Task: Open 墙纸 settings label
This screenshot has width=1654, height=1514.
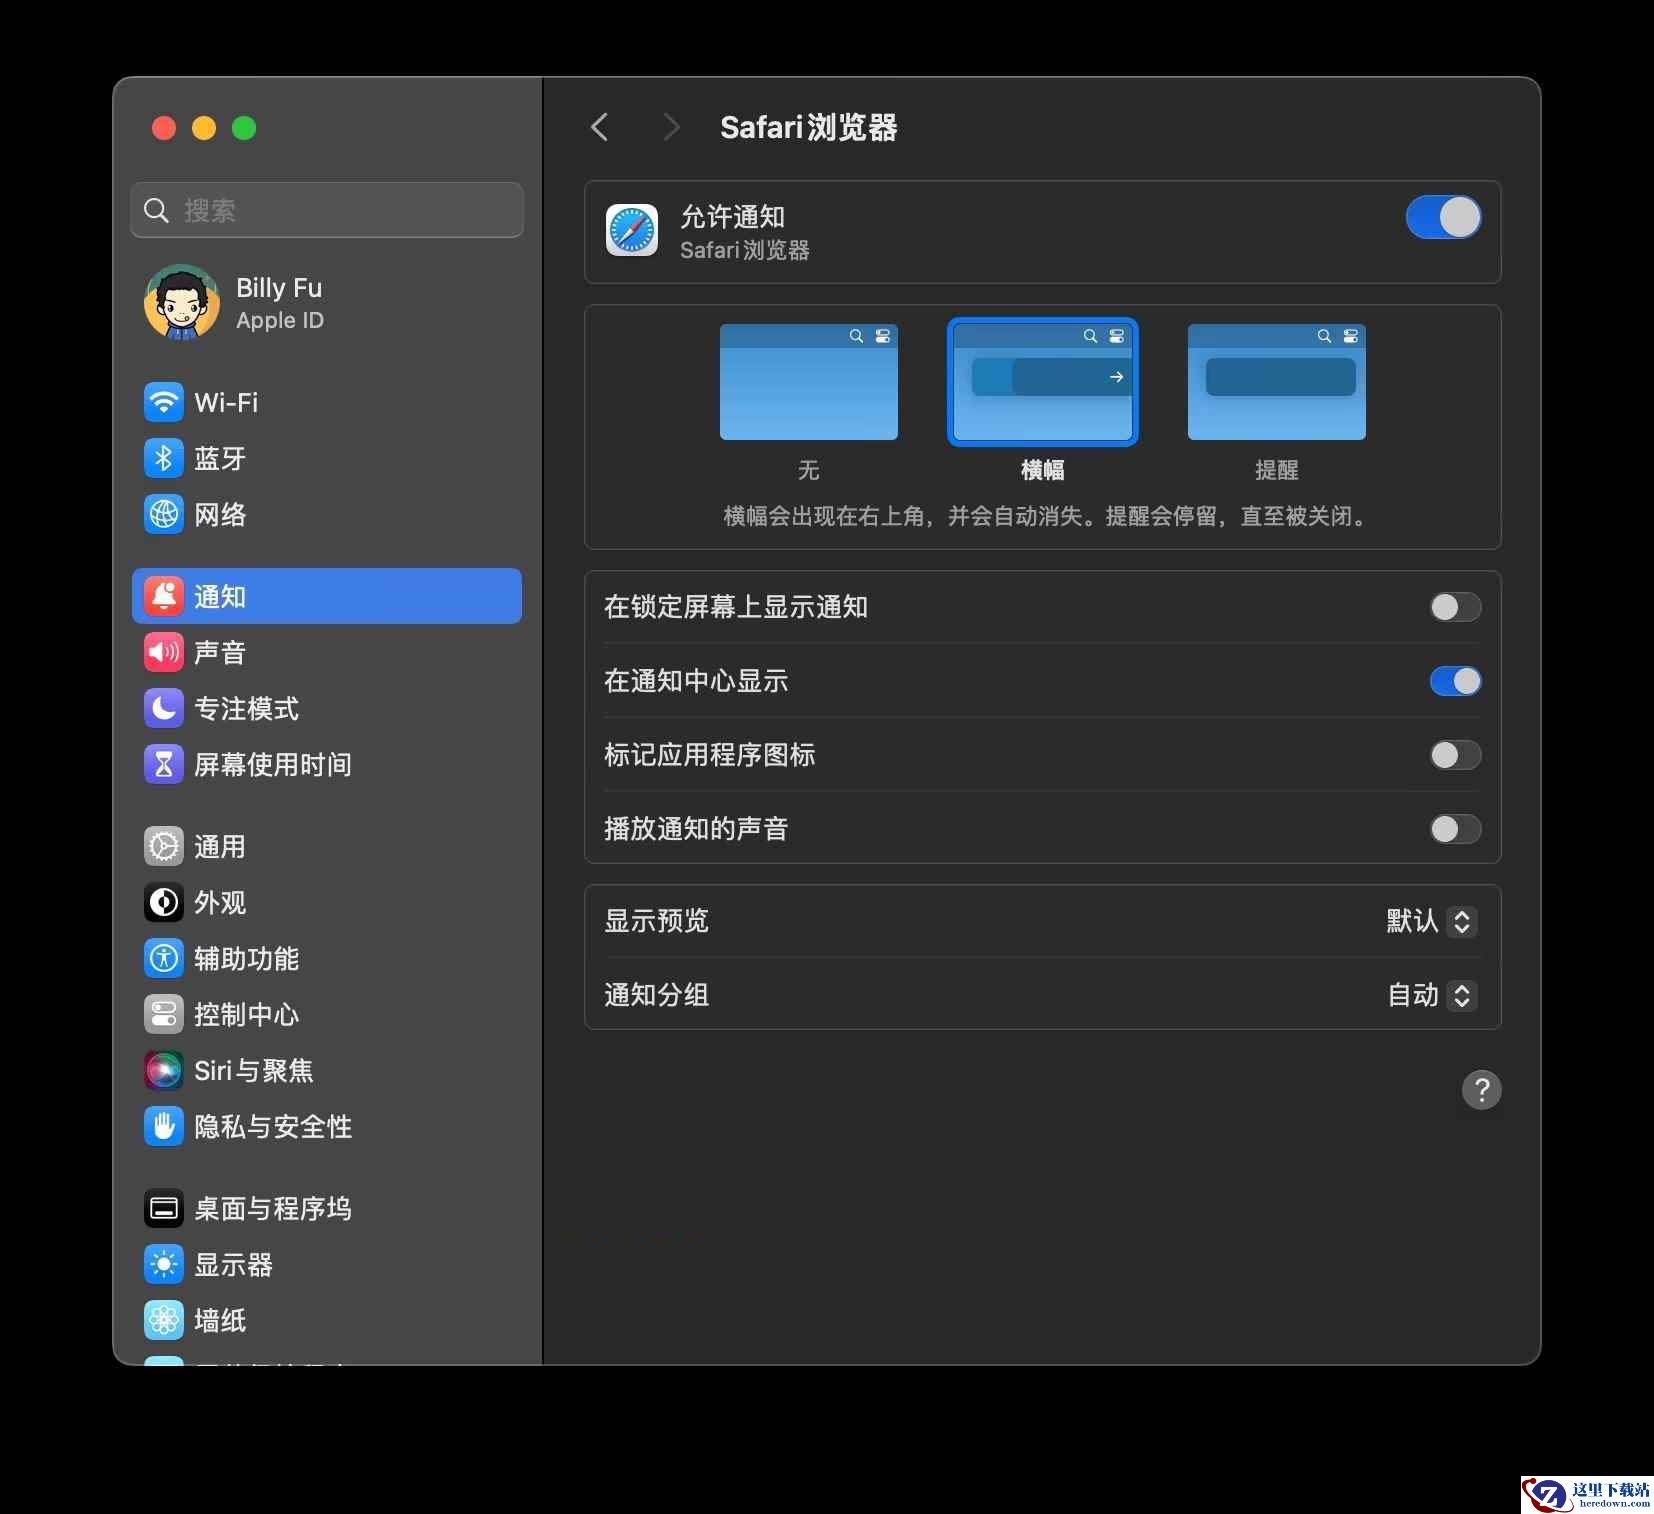Action: point(220,1321)
